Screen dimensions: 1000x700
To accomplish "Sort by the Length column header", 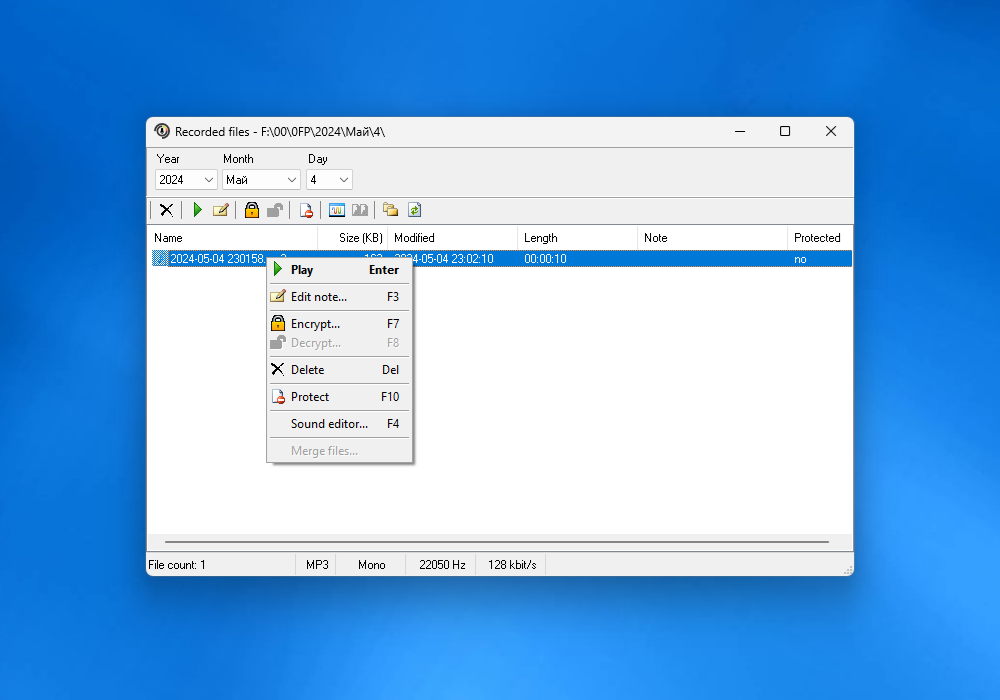I will [577, 238].
